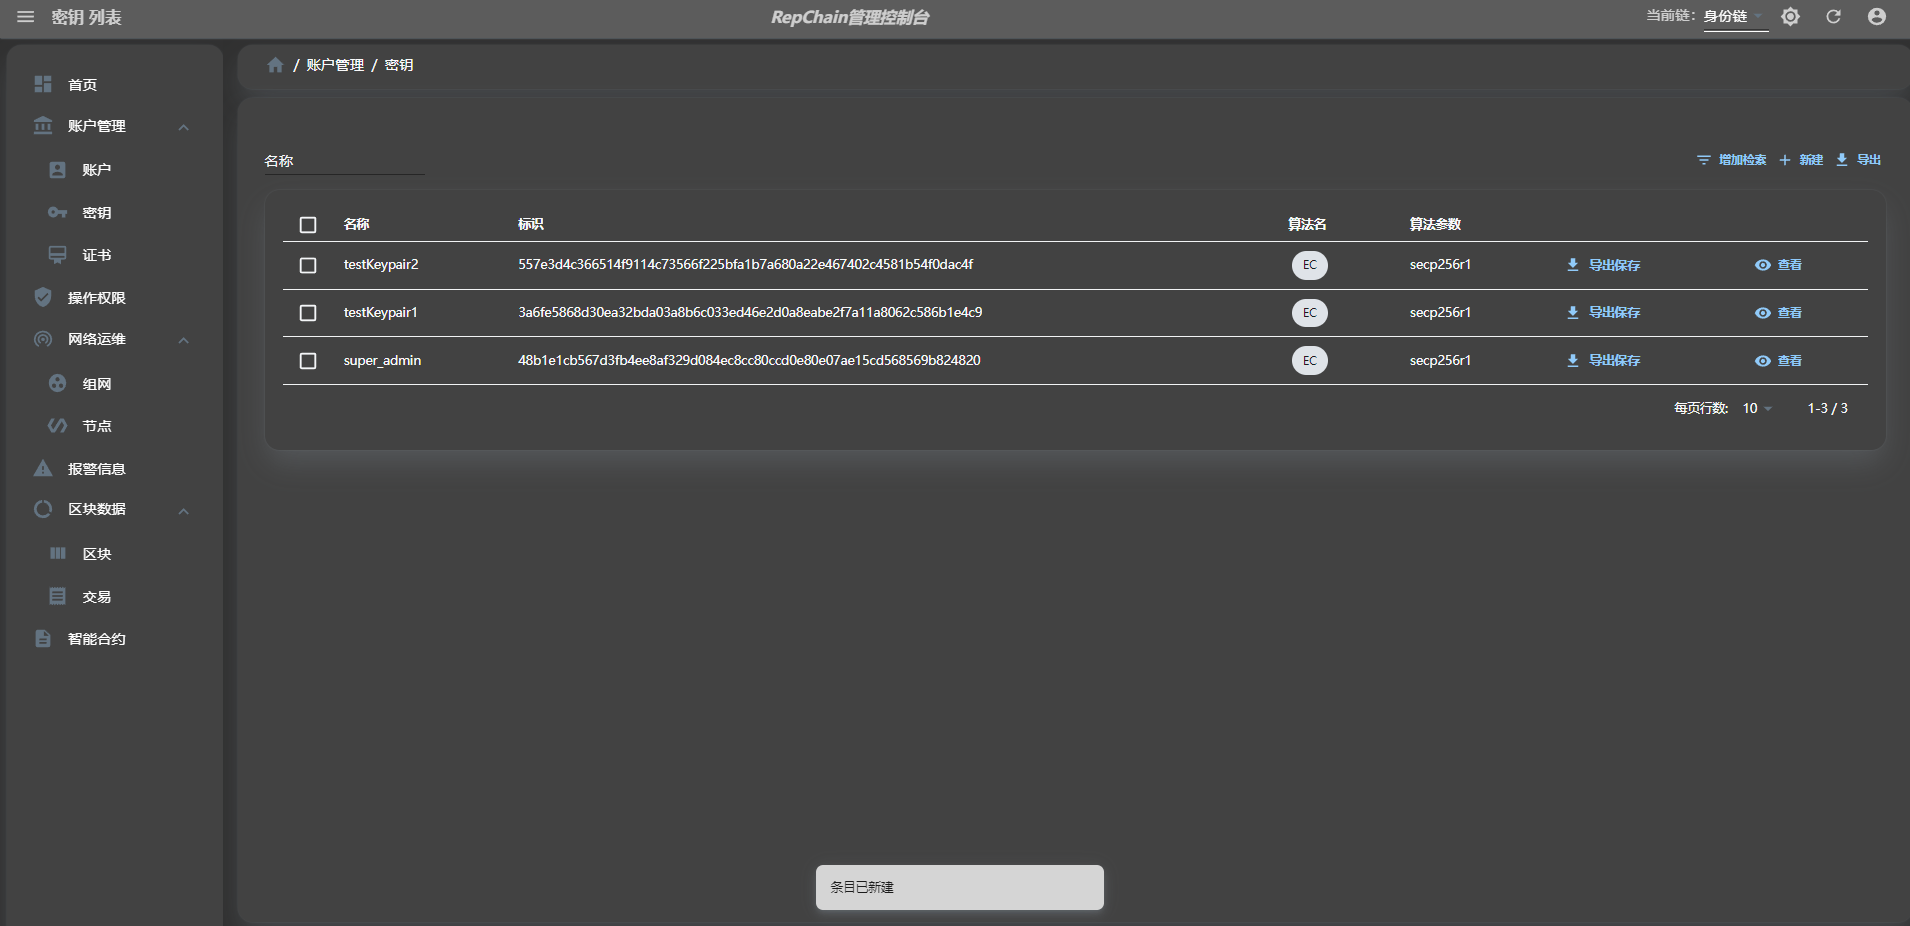Click 导出保存 for testKeypair1
Image resolution: width=1910 pixels, height=926 pixels.
point(1614,313)
